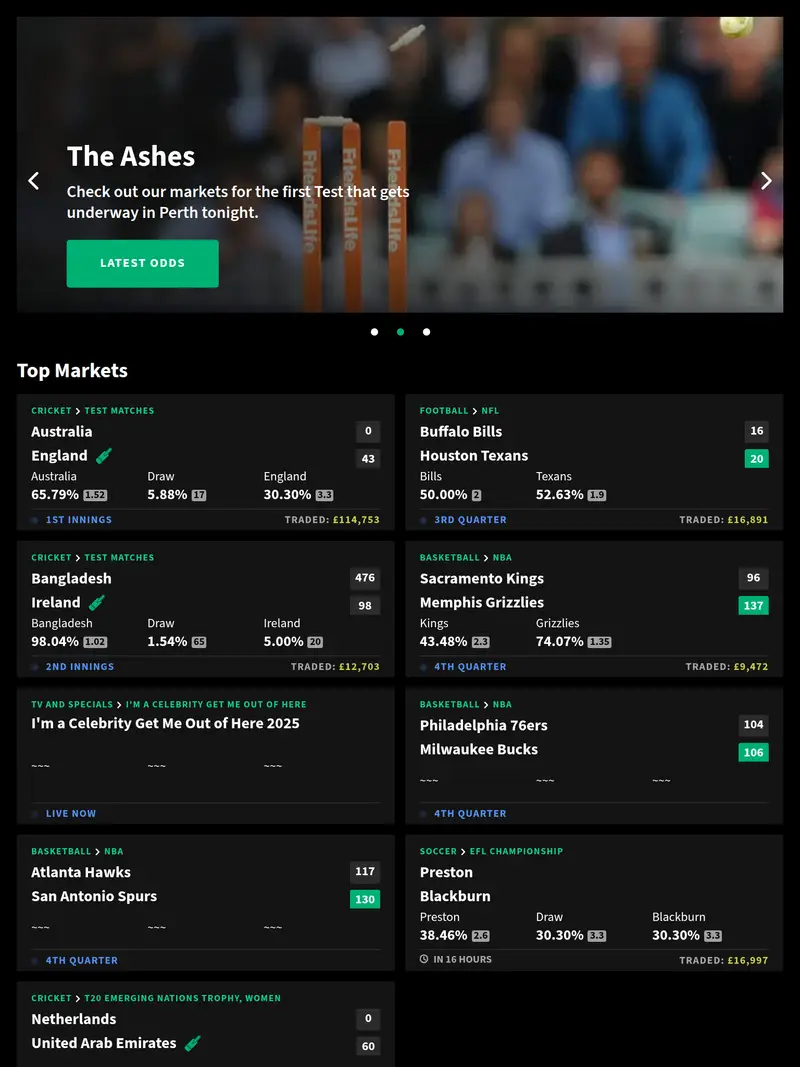Open the NFL league link

(490, 410)
